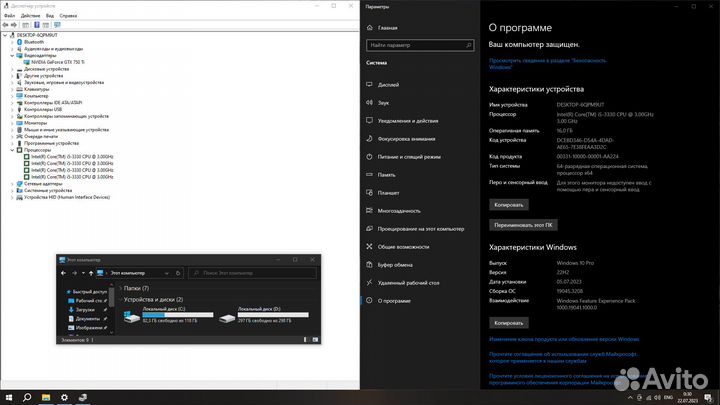
Task: Select the first Intel Core i5-3330 CPU entry
Action: (x=72, y=157)
